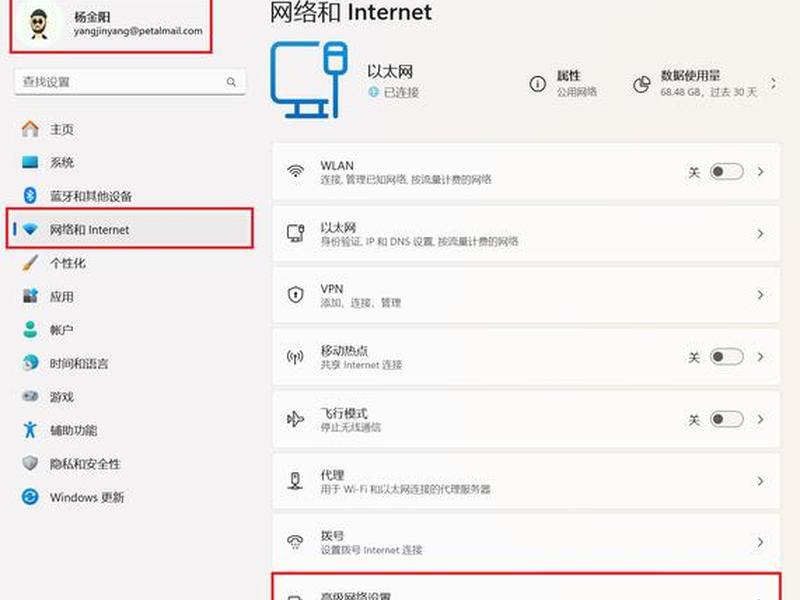Image resolution: width=800 pixels, height=600 pixels.
Task: Click the gamepad icon beside 游戏
Action: (x=30, y=396)
